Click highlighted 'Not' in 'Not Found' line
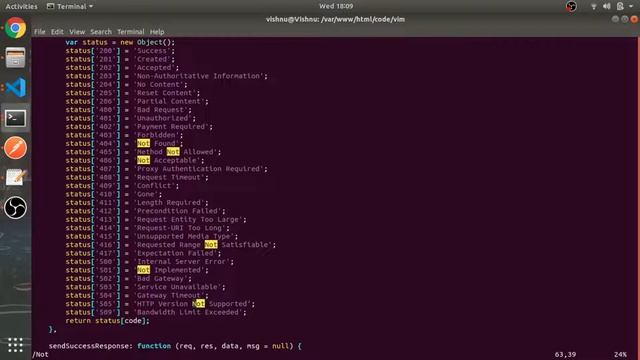This screenshot has height=360, width=640. pos(143,144)
